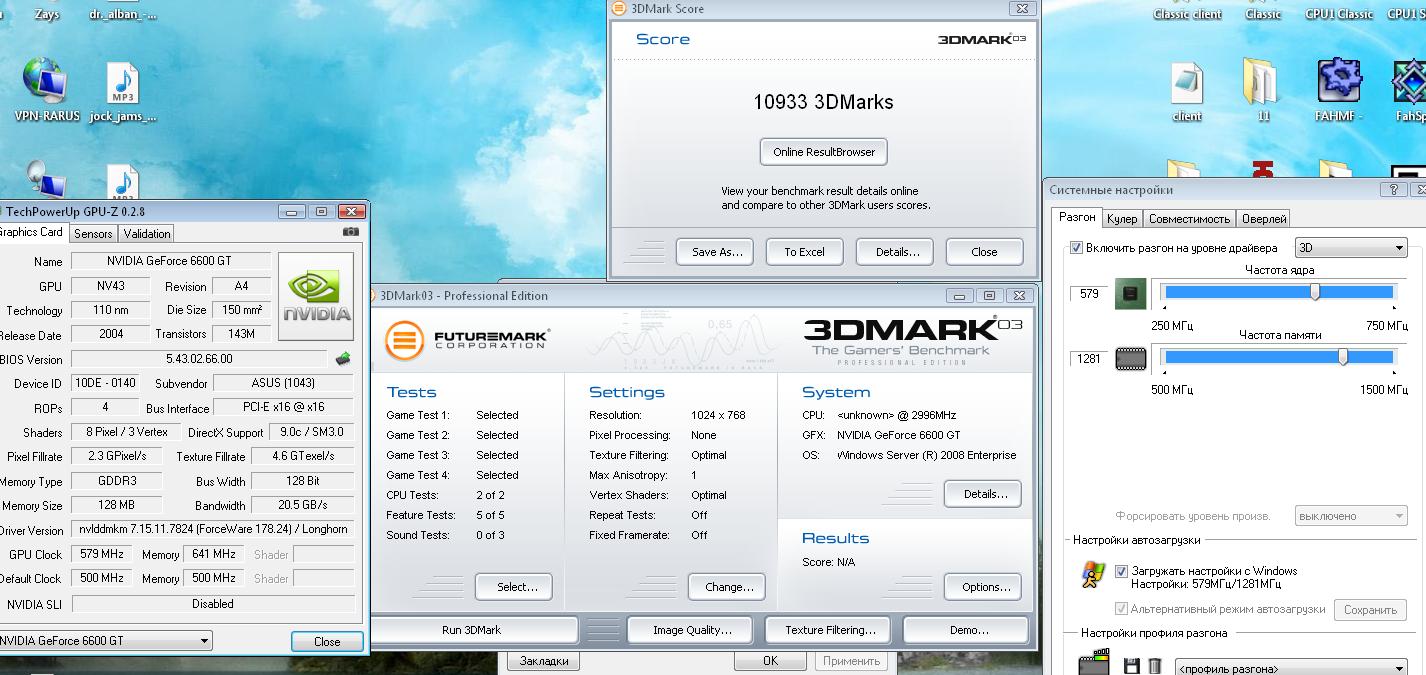This screenshot has width=1426, height=675.
Task: Click Close in 3DMark Score window
Action: click(984, 252)
